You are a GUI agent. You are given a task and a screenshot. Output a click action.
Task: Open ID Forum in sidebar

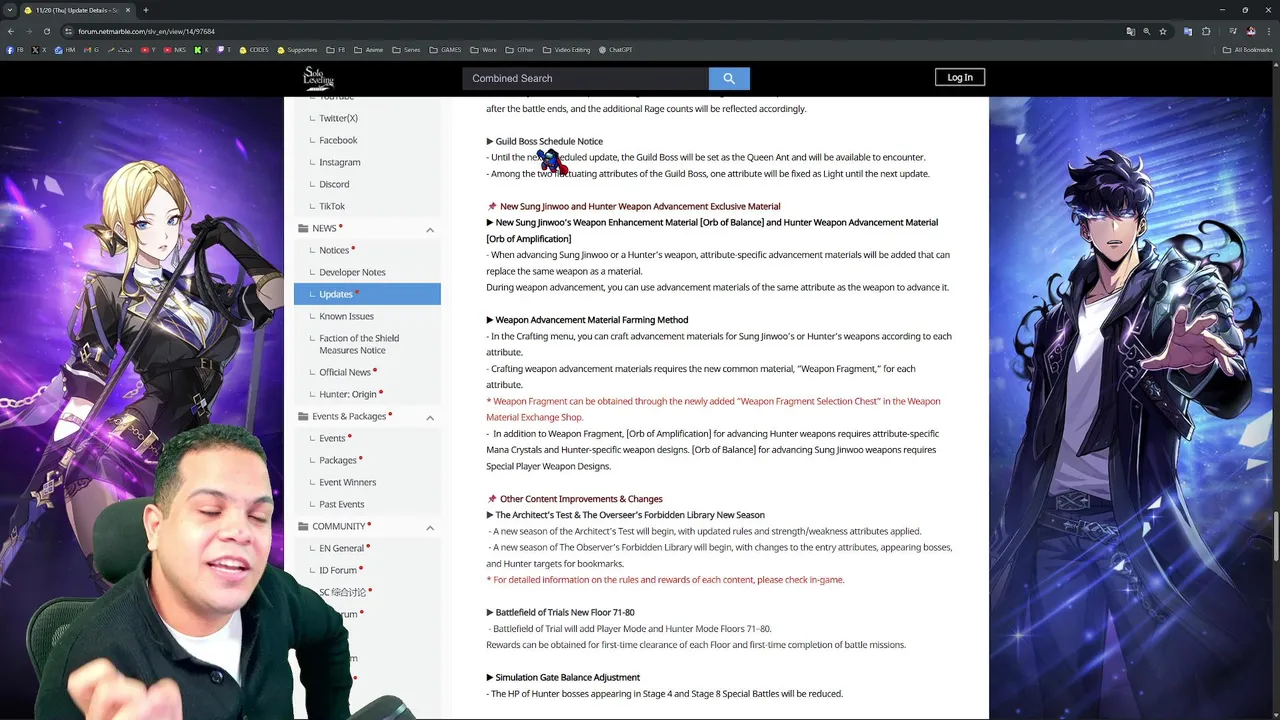338,570
